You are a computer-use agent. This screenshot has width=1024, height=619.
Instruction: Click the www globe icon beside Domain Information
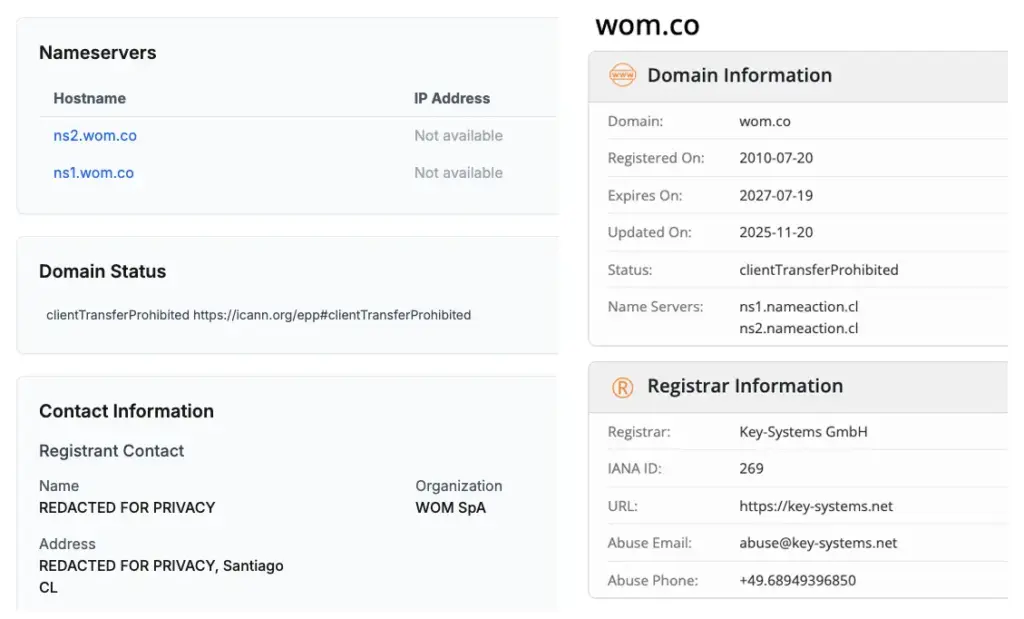[622, 75]
